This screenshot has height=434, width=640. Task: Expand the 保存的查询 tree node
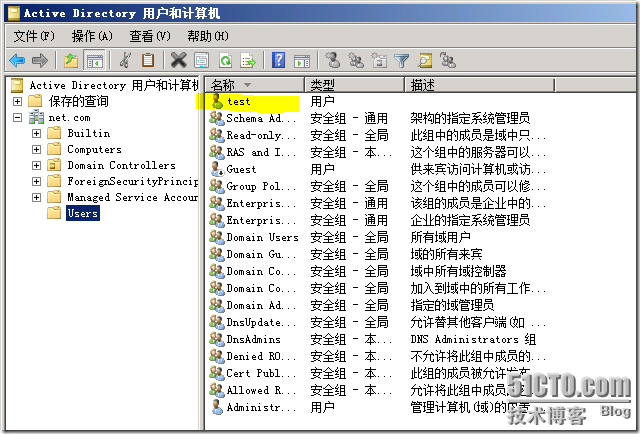pos(18,101)
